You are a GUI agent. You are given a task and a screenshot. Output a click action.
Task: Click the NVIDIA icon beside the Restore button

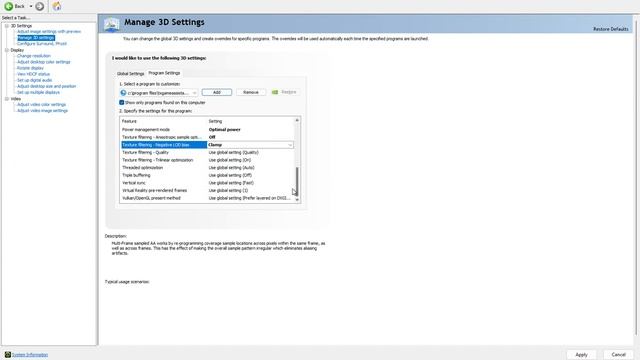click(275, 92)
